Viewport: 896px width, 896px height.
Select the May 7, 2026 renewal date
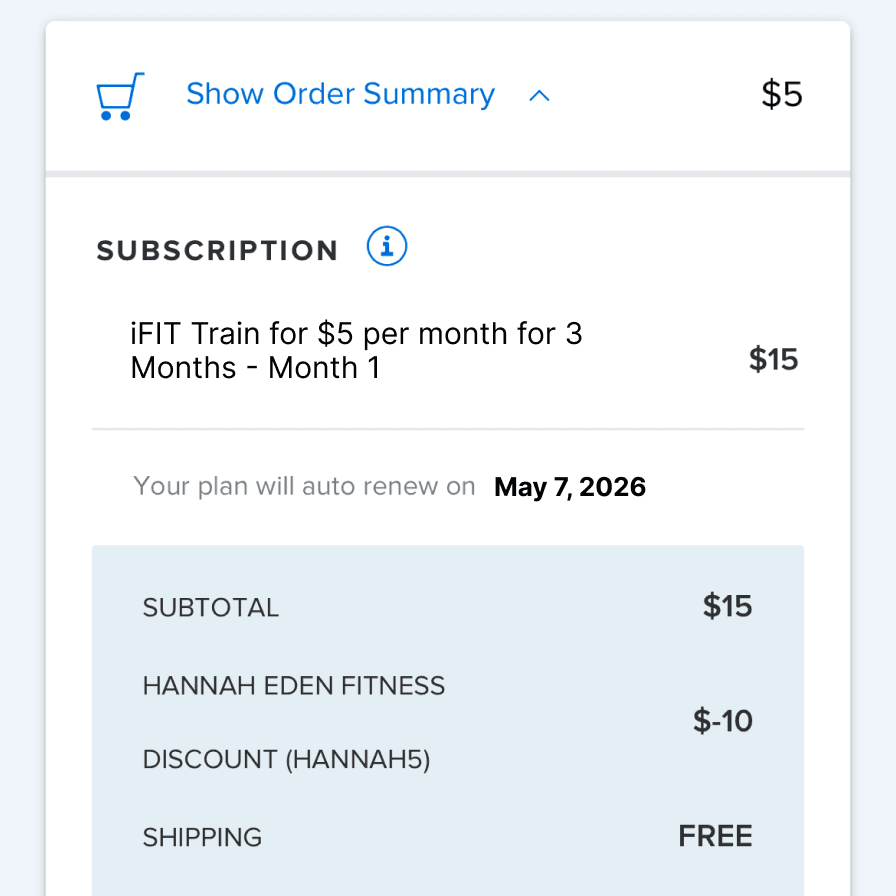569,486
